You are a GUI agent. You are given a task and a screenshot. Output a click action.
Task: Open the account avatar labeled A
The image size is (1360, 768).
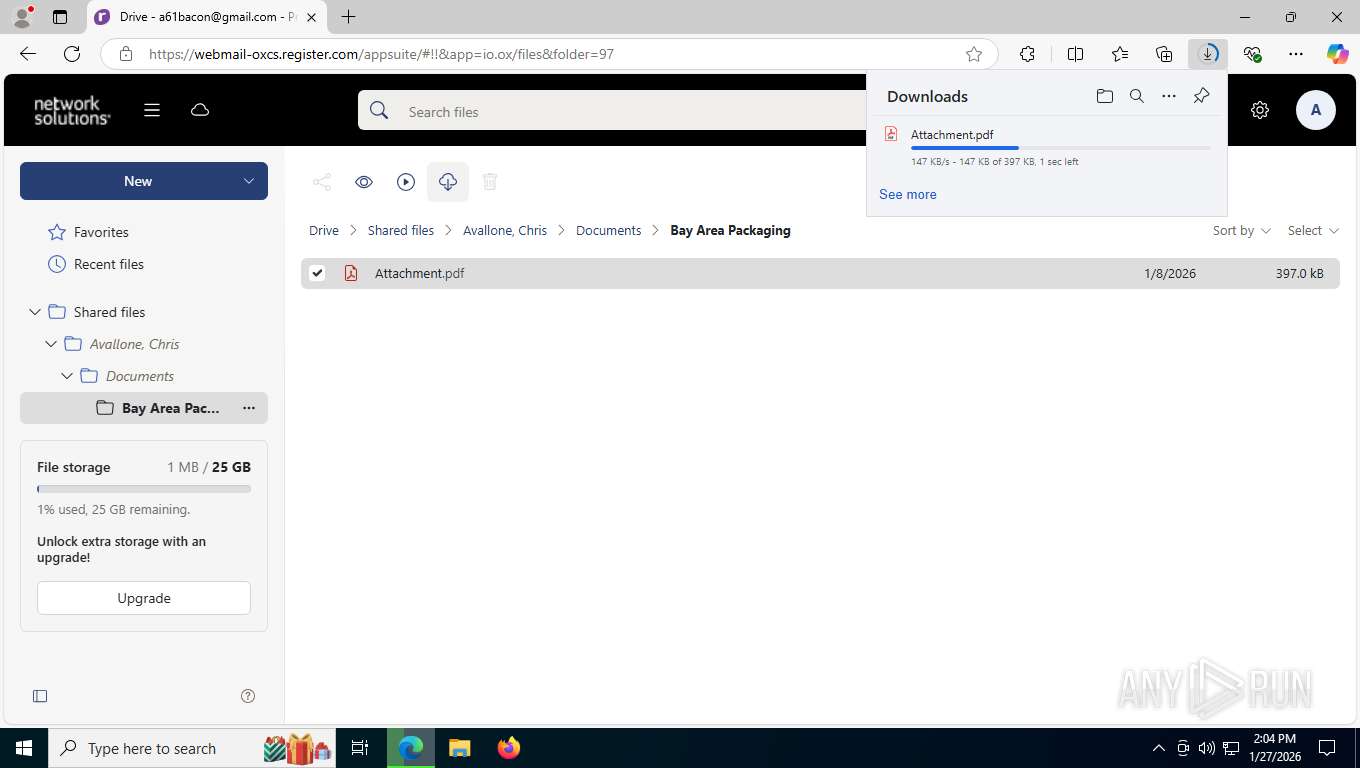click(x=1316, y=110)
